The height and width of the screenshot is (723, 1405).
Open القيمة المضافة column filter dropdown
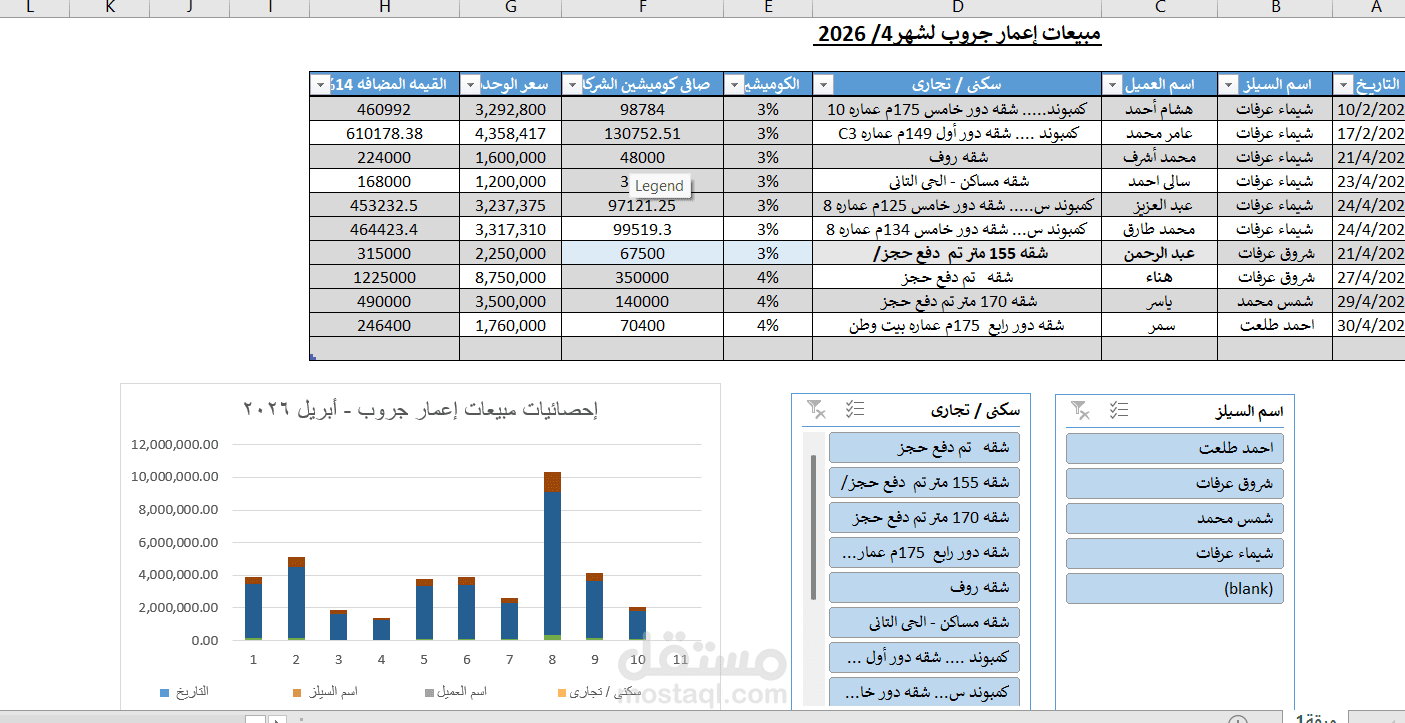(x=320, y=84)
